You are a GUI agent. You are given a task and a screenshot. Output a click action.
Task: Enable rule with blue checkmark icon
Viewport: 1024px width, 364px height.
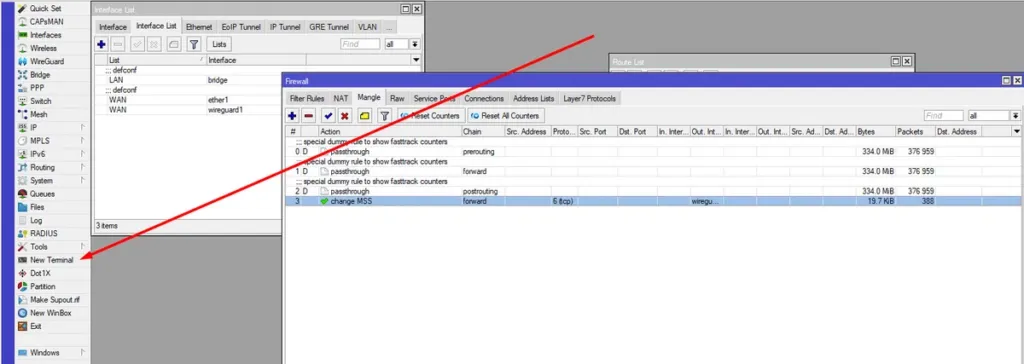coord(328,116)
